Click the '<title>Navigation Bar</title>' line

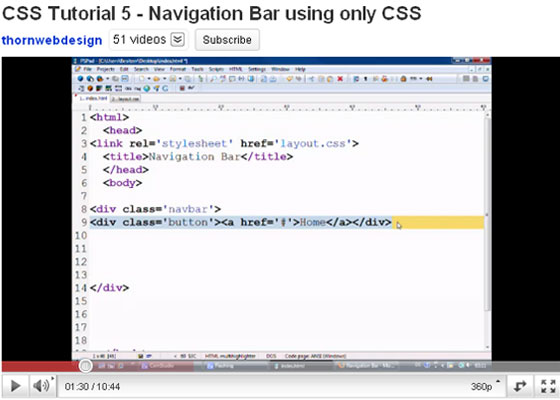pyautogui.click(x=198, y=156)
